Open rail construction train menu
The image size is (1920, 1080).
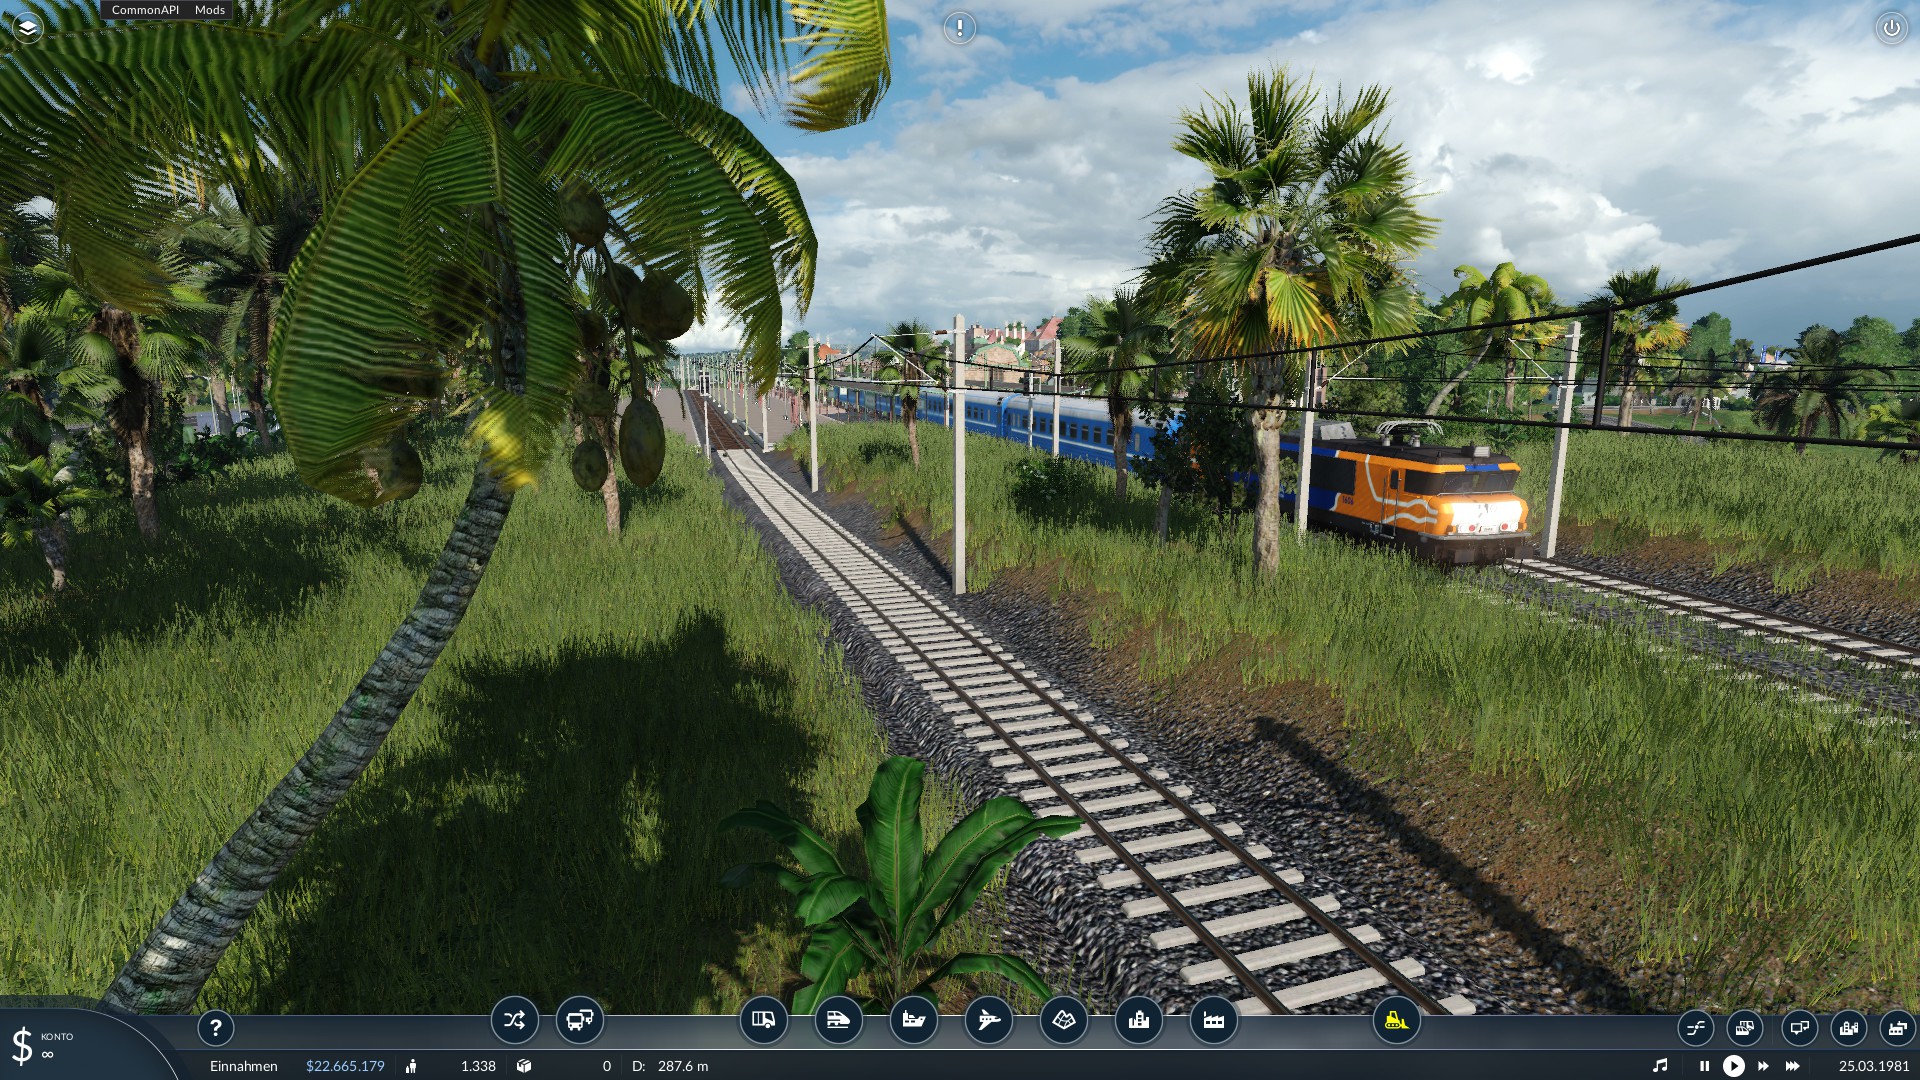click(838, 1021)
